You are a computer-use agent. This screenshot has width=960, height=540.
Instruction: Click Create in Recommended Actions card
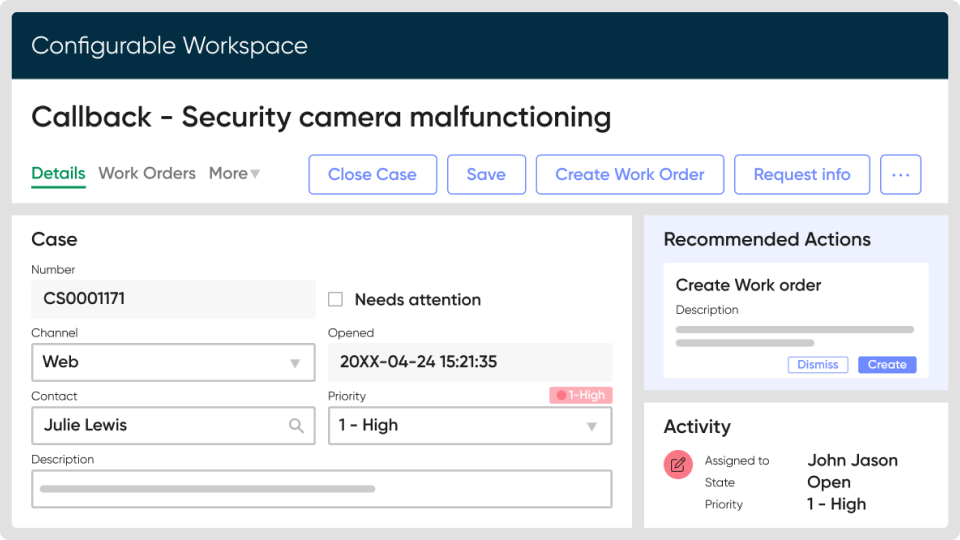click(x=887, y=365)
